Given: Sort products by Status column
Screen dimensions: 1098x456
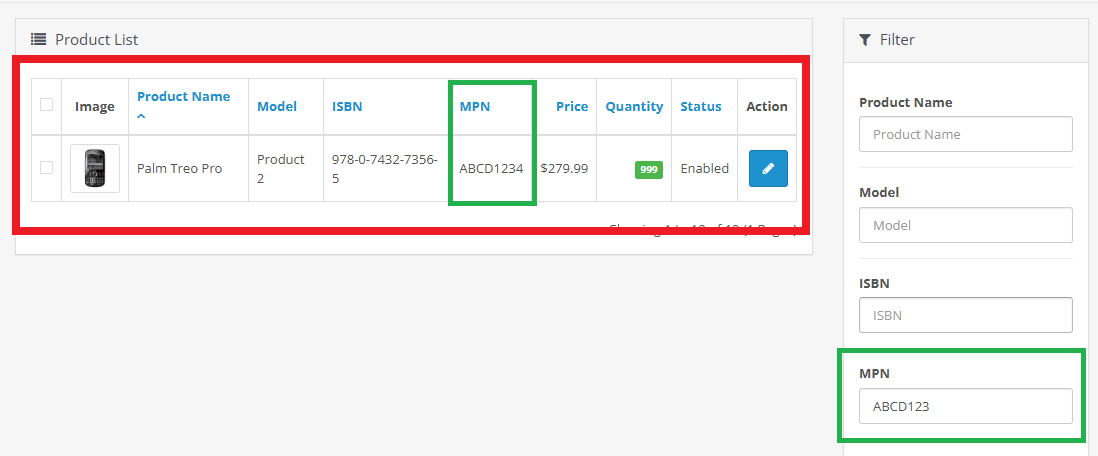Looking at the screenshot, I should [x=701, y=106].
